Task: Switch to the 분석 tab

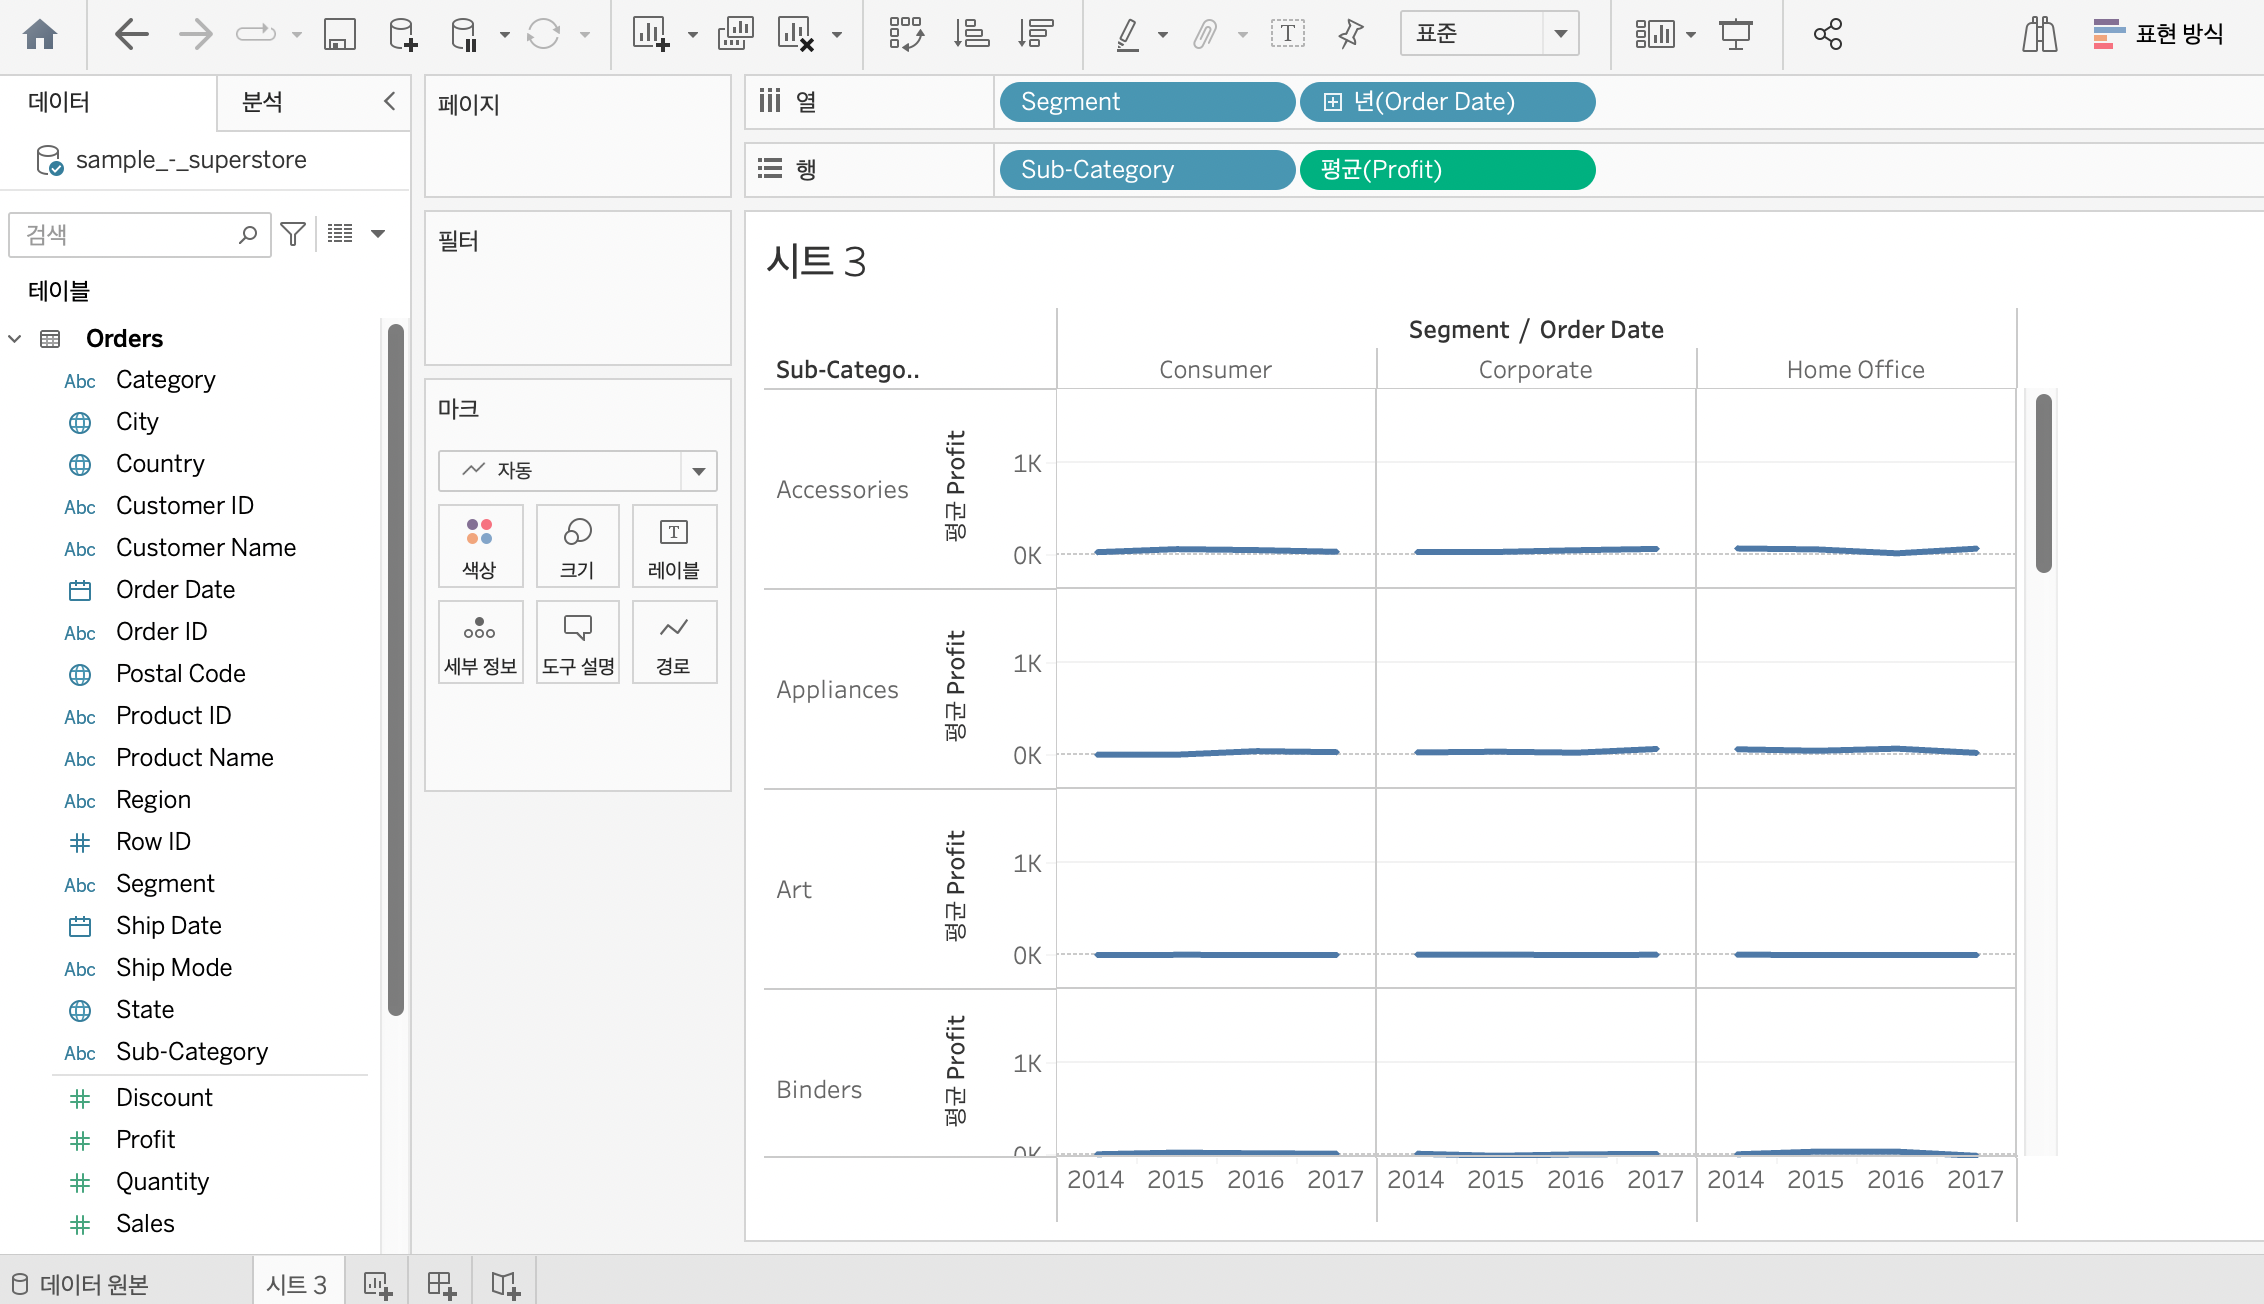Action: point(262,102)
